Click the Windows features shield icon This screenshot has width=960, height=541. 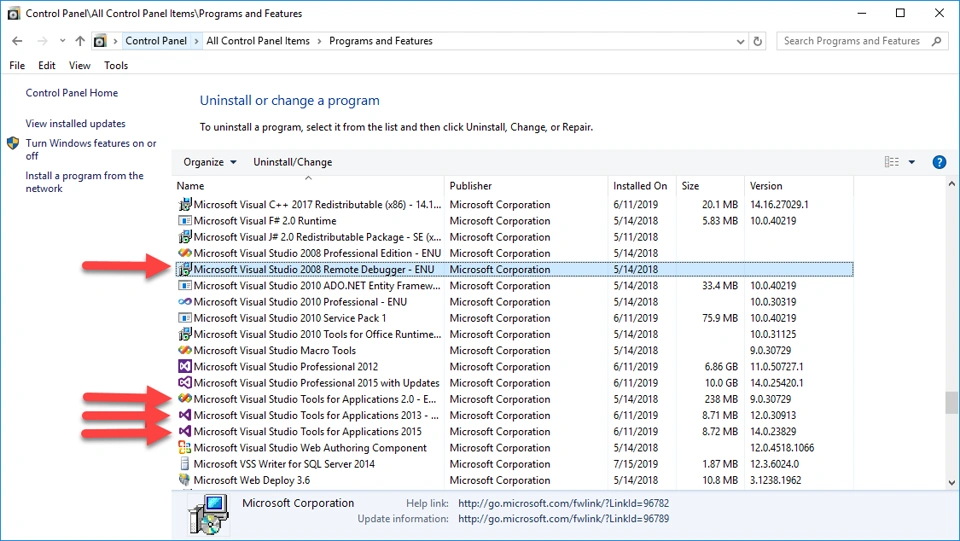pos(13,144)
